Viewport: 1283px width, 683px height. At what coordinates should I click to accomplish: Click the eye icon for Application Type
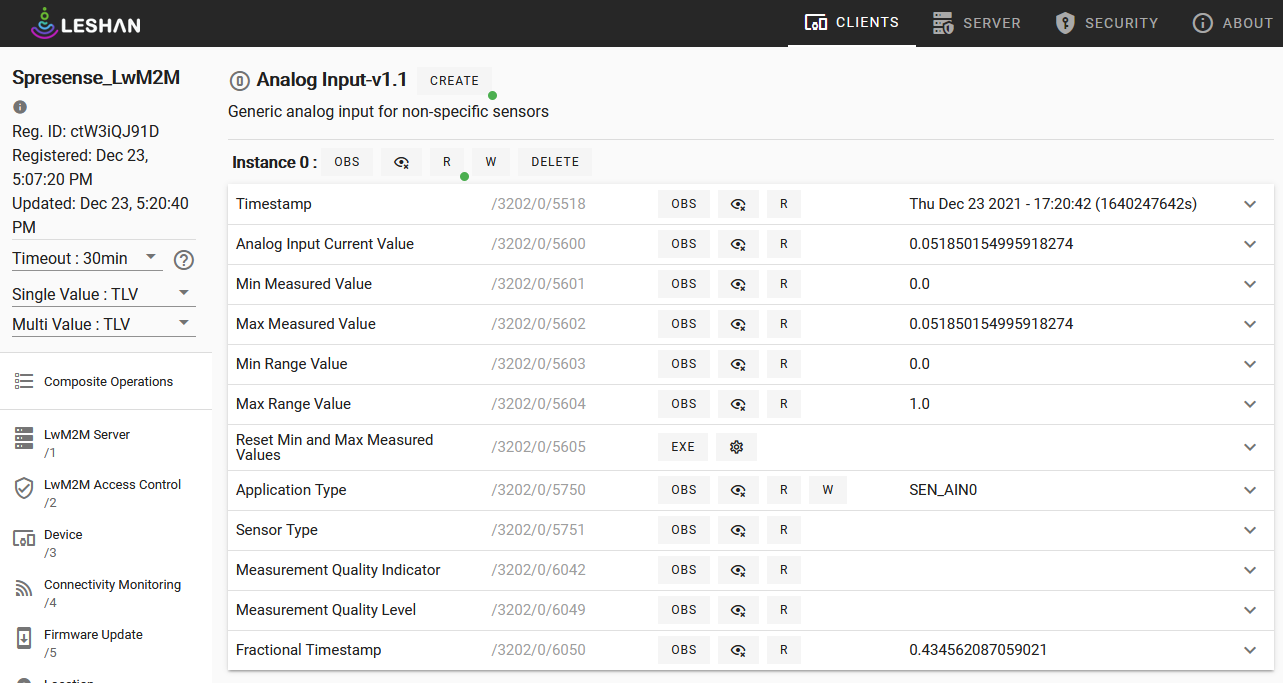738,490
